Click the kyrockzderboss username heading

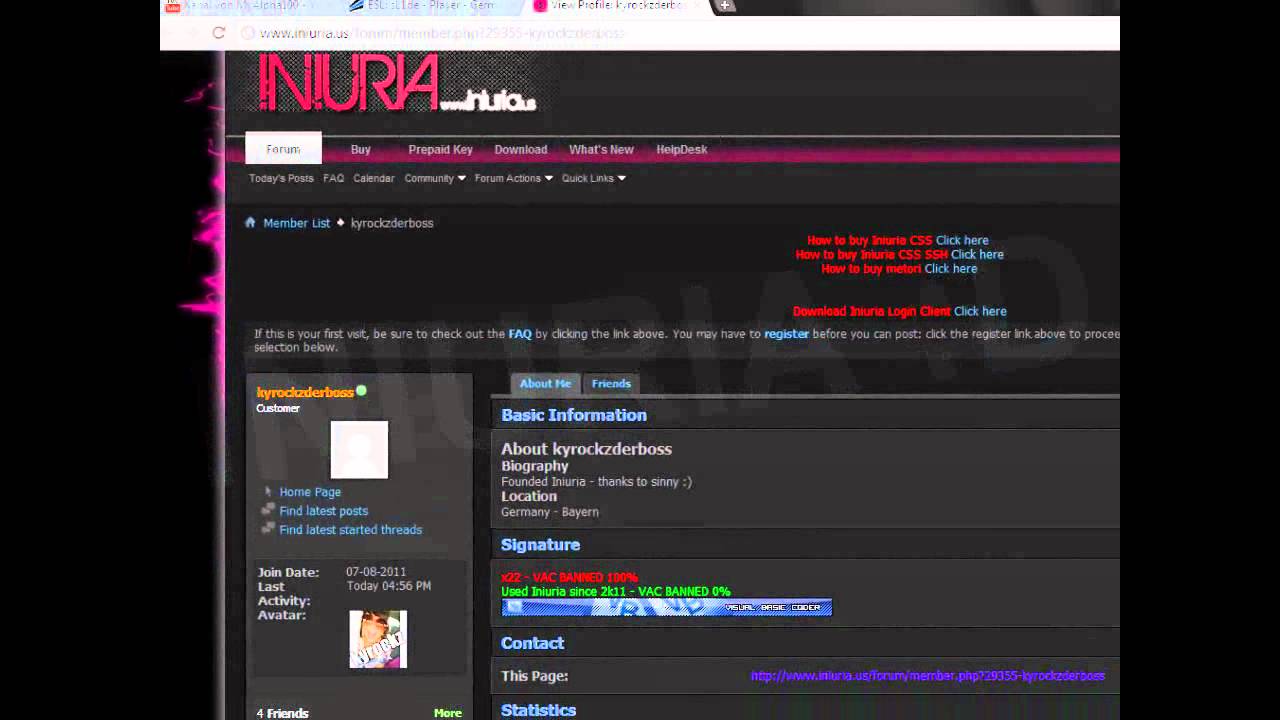(305, 392)
